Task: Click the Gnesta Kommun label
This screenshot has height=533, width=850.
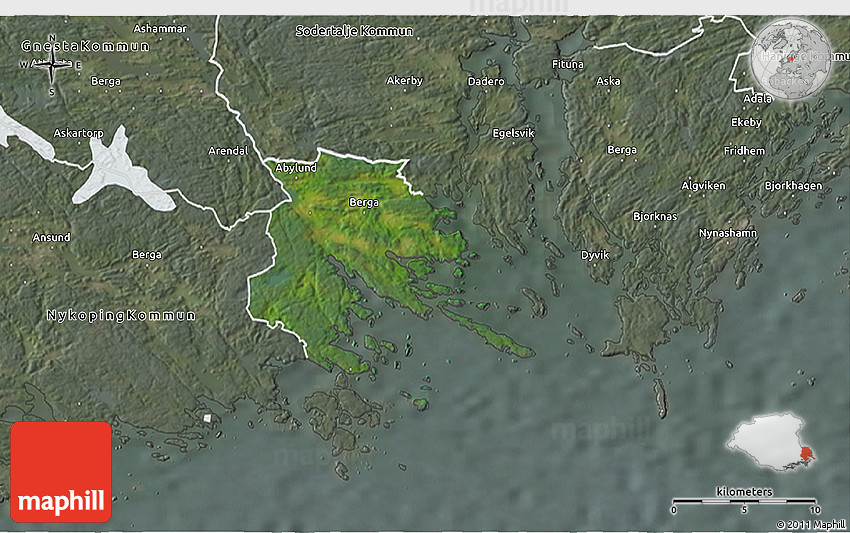Action: tap(85, 46)
